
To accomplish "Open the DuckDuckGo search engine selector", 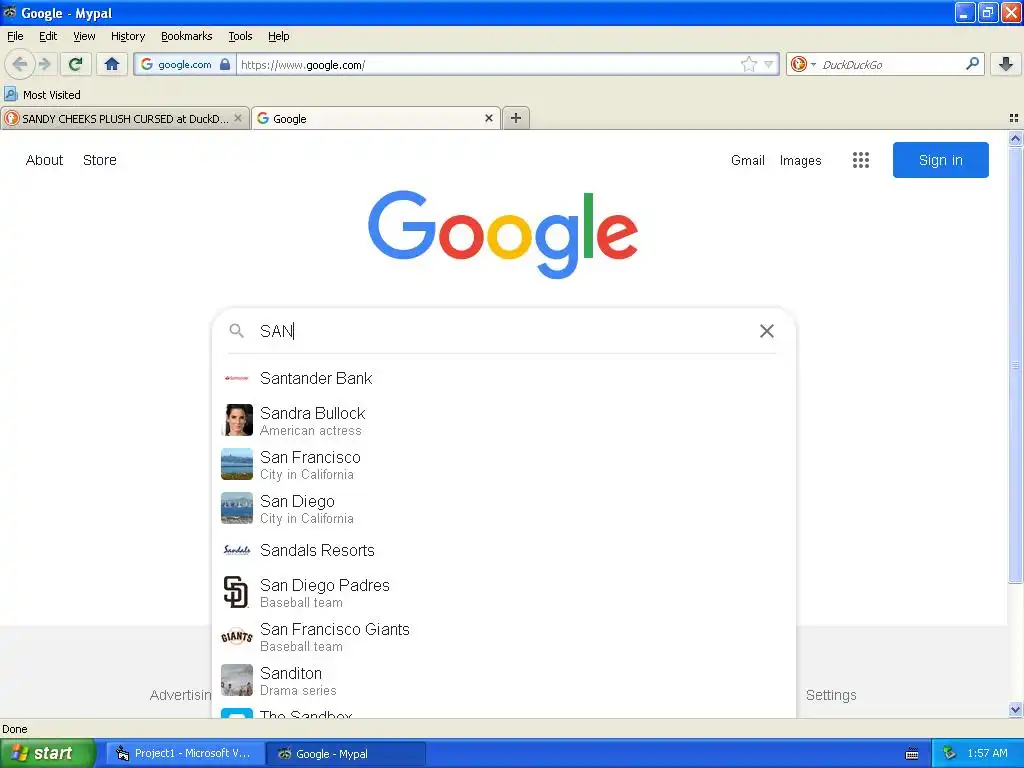I will coord(803,64).
